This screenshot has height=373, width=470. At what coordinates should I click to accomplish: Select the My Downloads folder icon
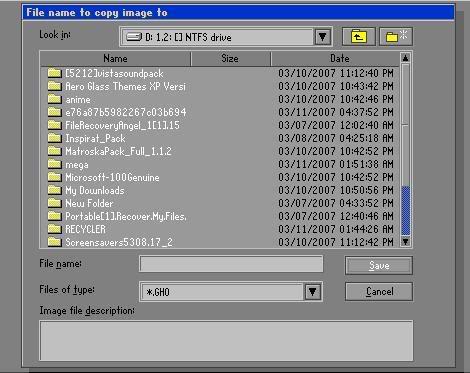point(54,190)
